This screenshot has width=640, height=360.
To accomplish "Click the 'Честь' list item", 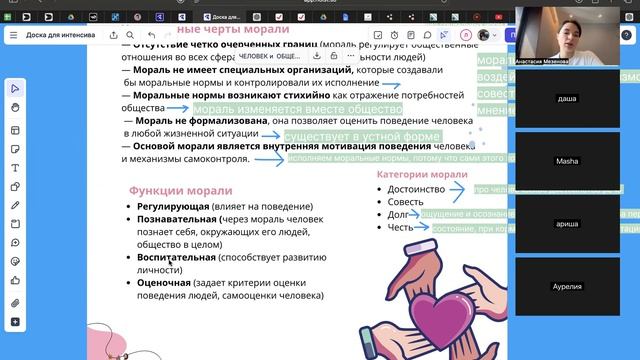I will click(x=400, y=227).
